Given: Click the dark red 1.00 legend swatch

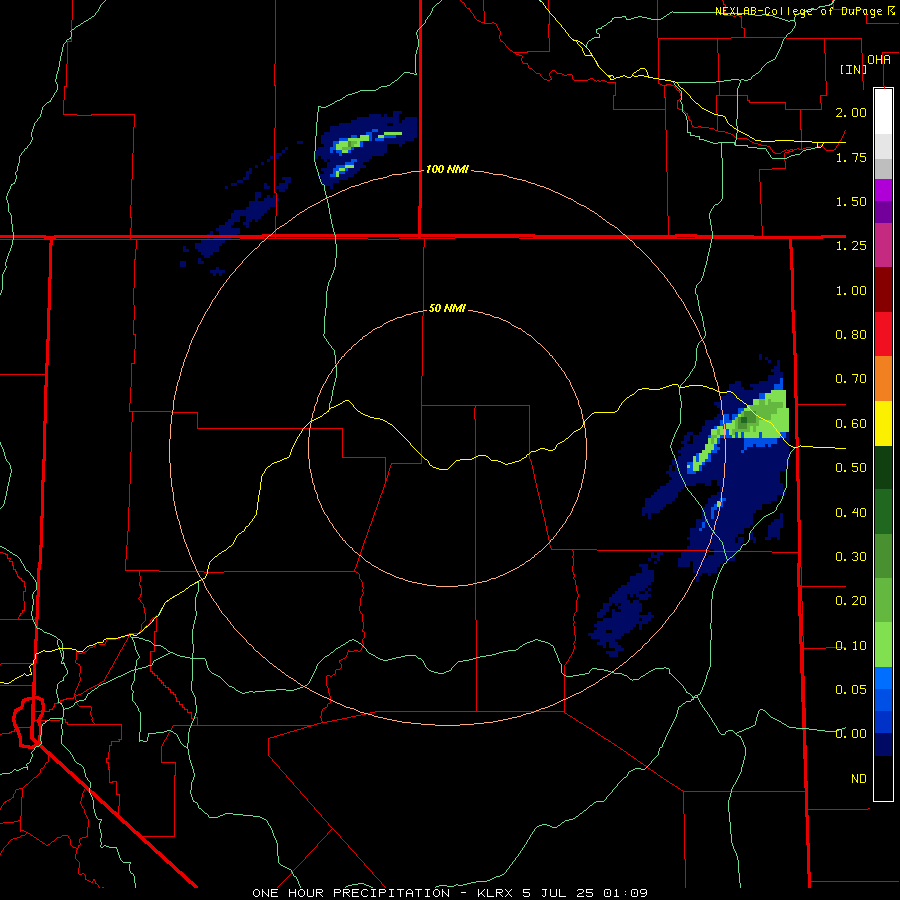Looking at the screenshot, I should pyautogui.click(x=883, y=290).
